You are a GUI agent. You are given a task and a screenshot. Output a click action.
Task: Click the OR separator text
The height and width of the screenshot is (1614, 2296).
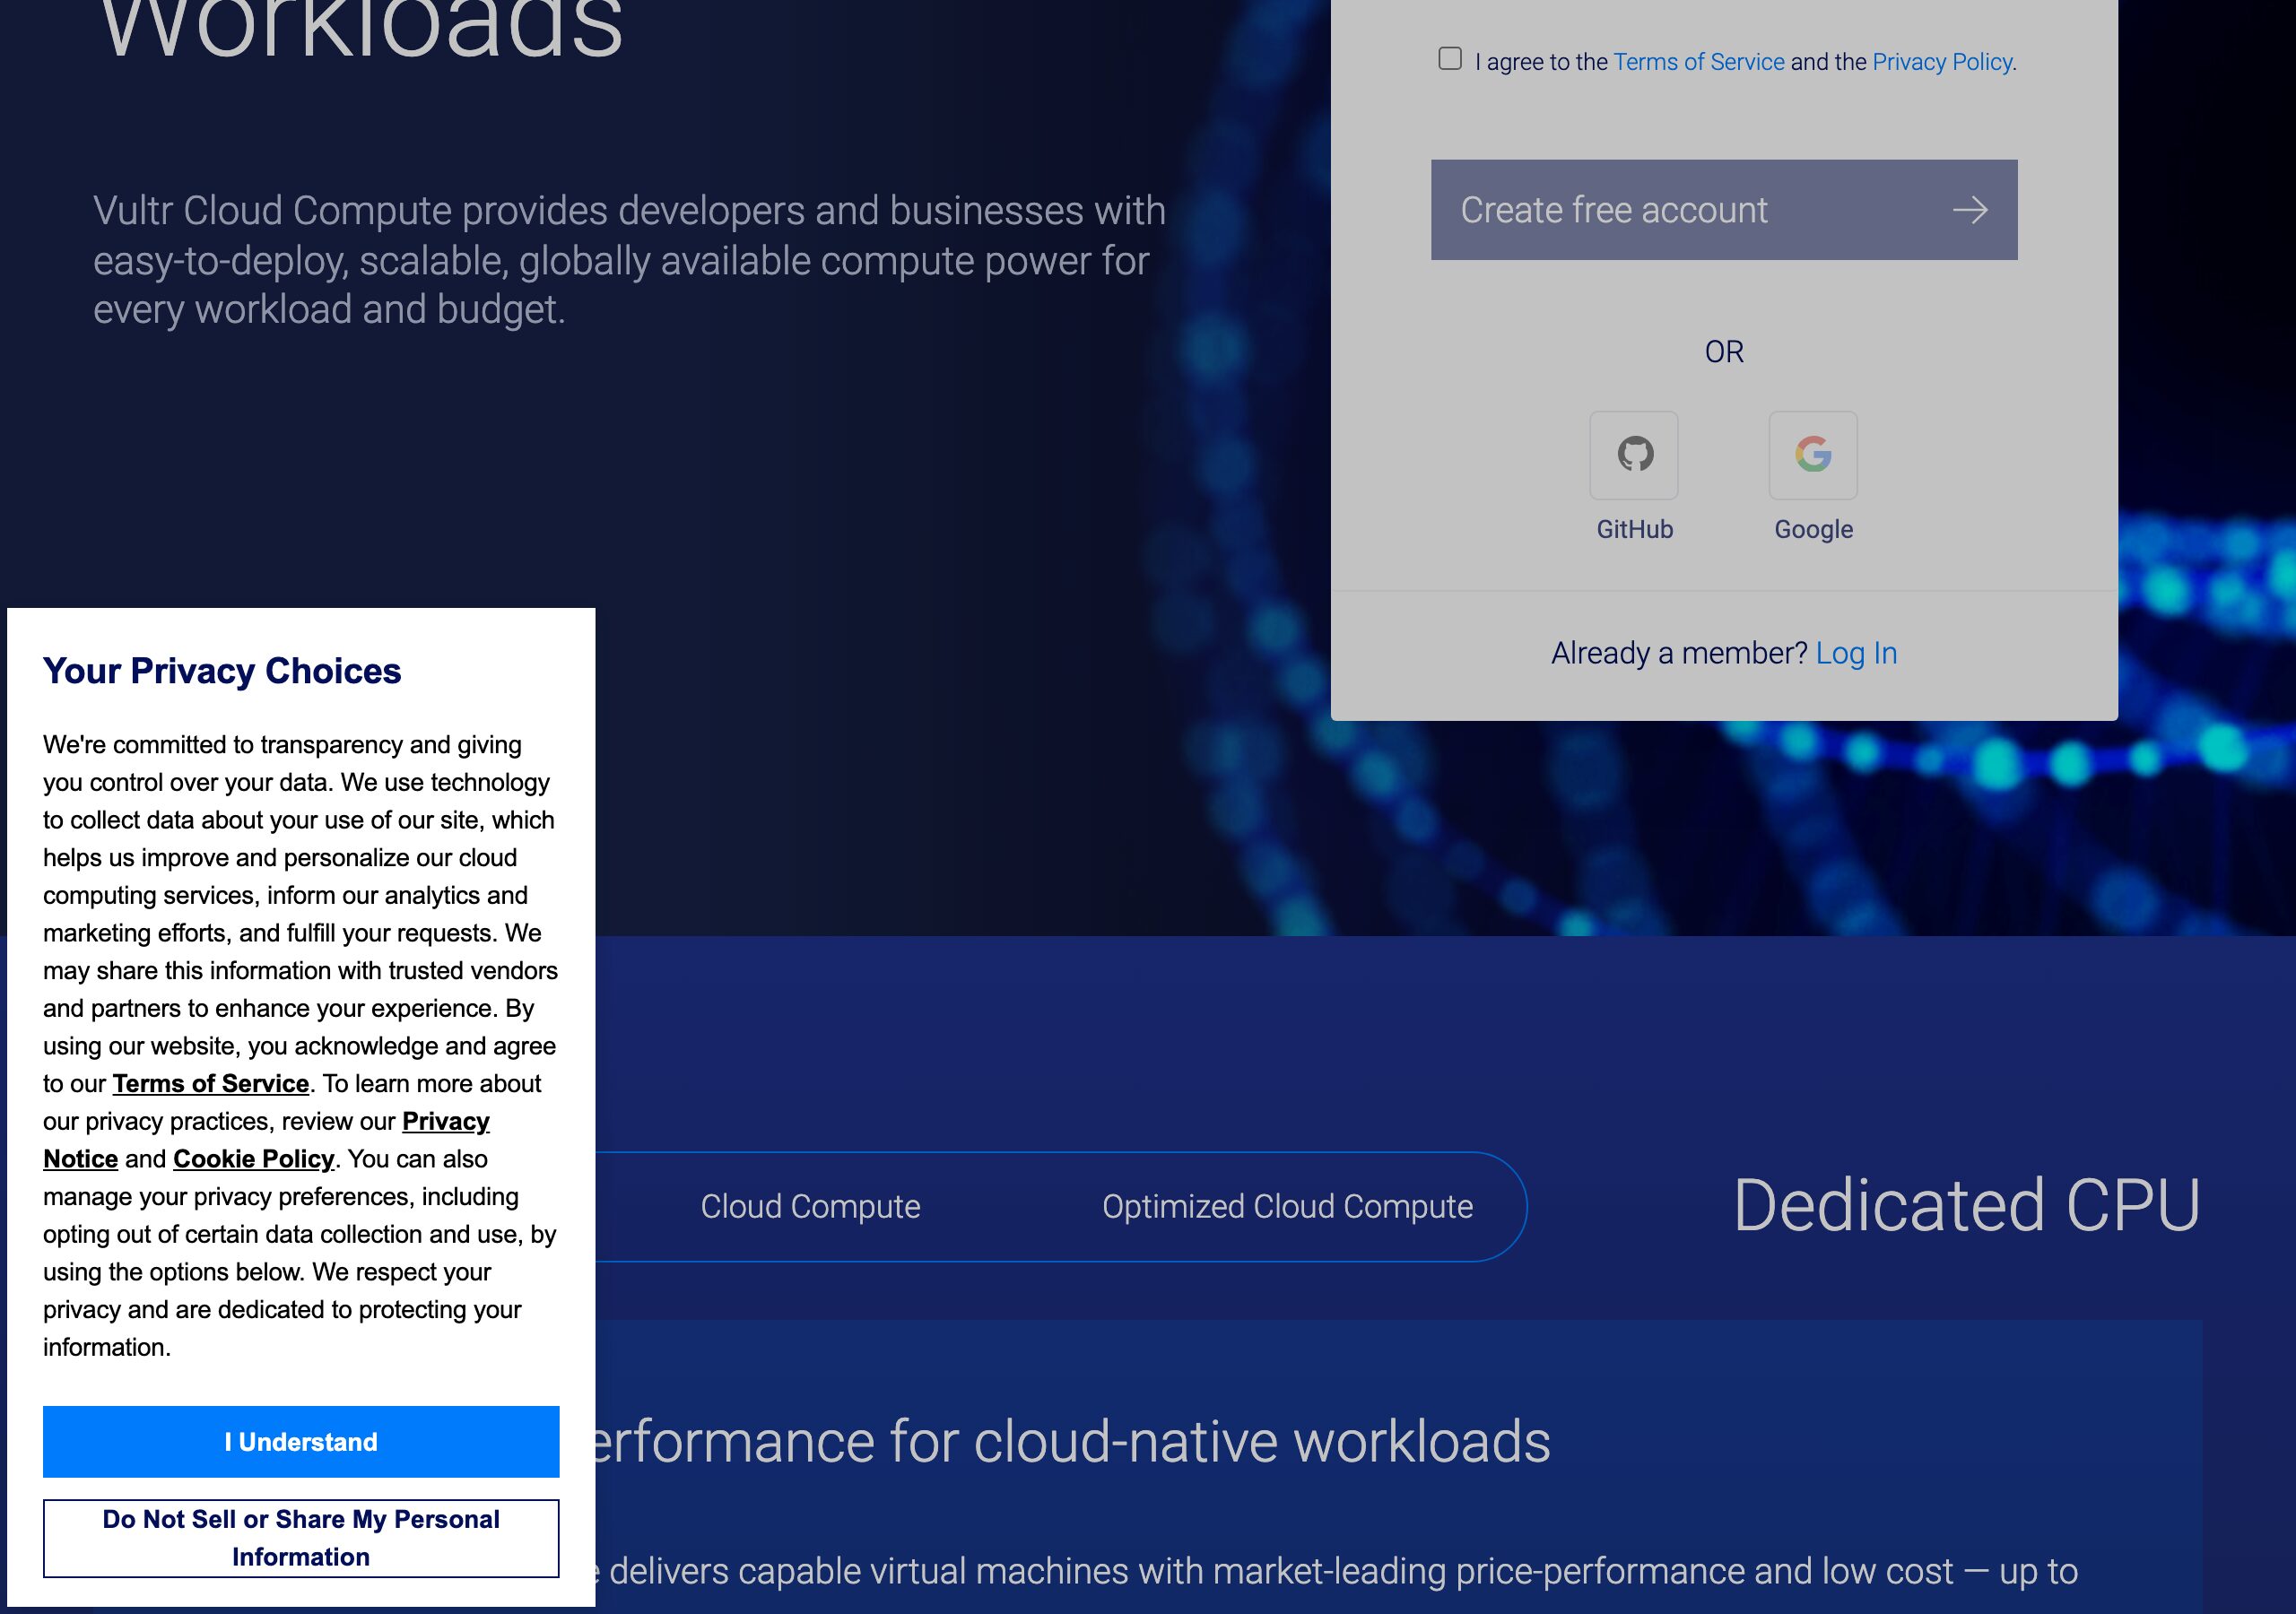[x=1724, y=352]
